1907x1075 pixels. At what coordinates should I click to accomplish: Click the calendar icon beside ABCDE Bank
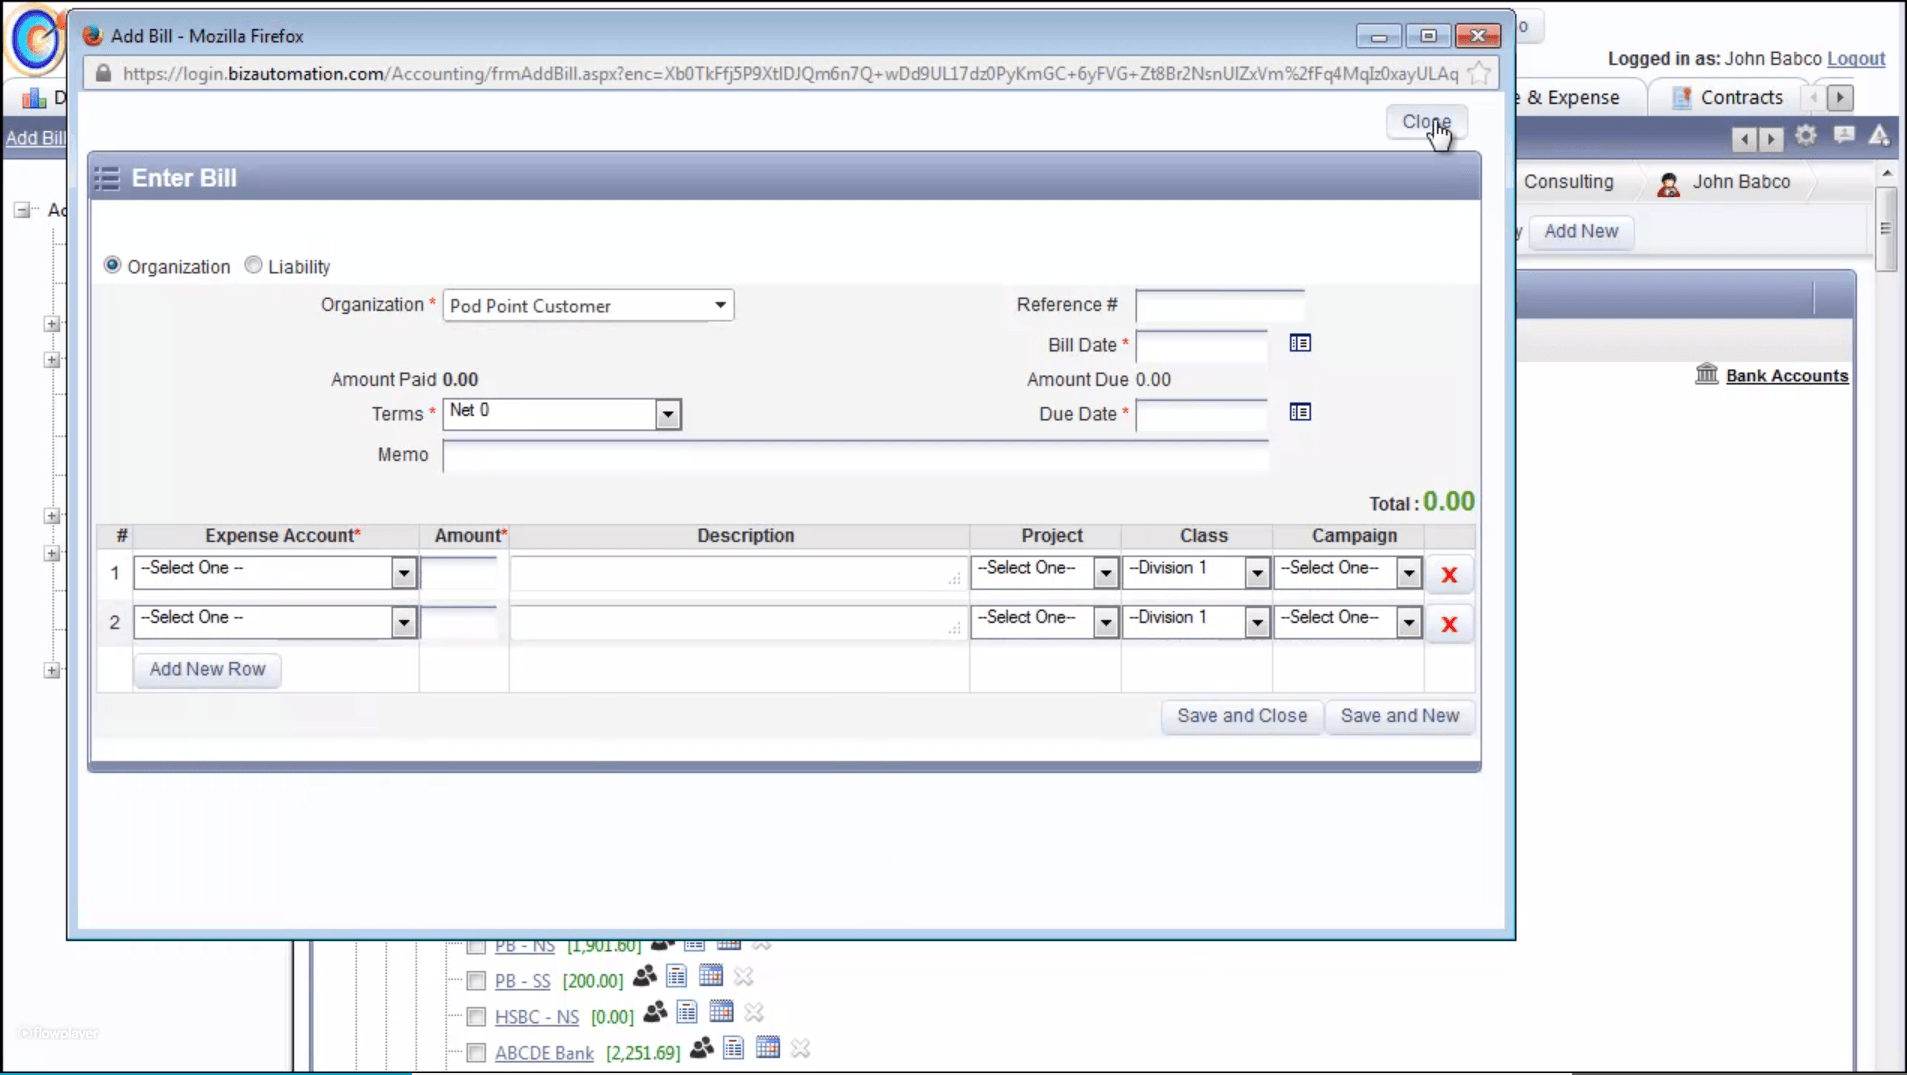767,1047
